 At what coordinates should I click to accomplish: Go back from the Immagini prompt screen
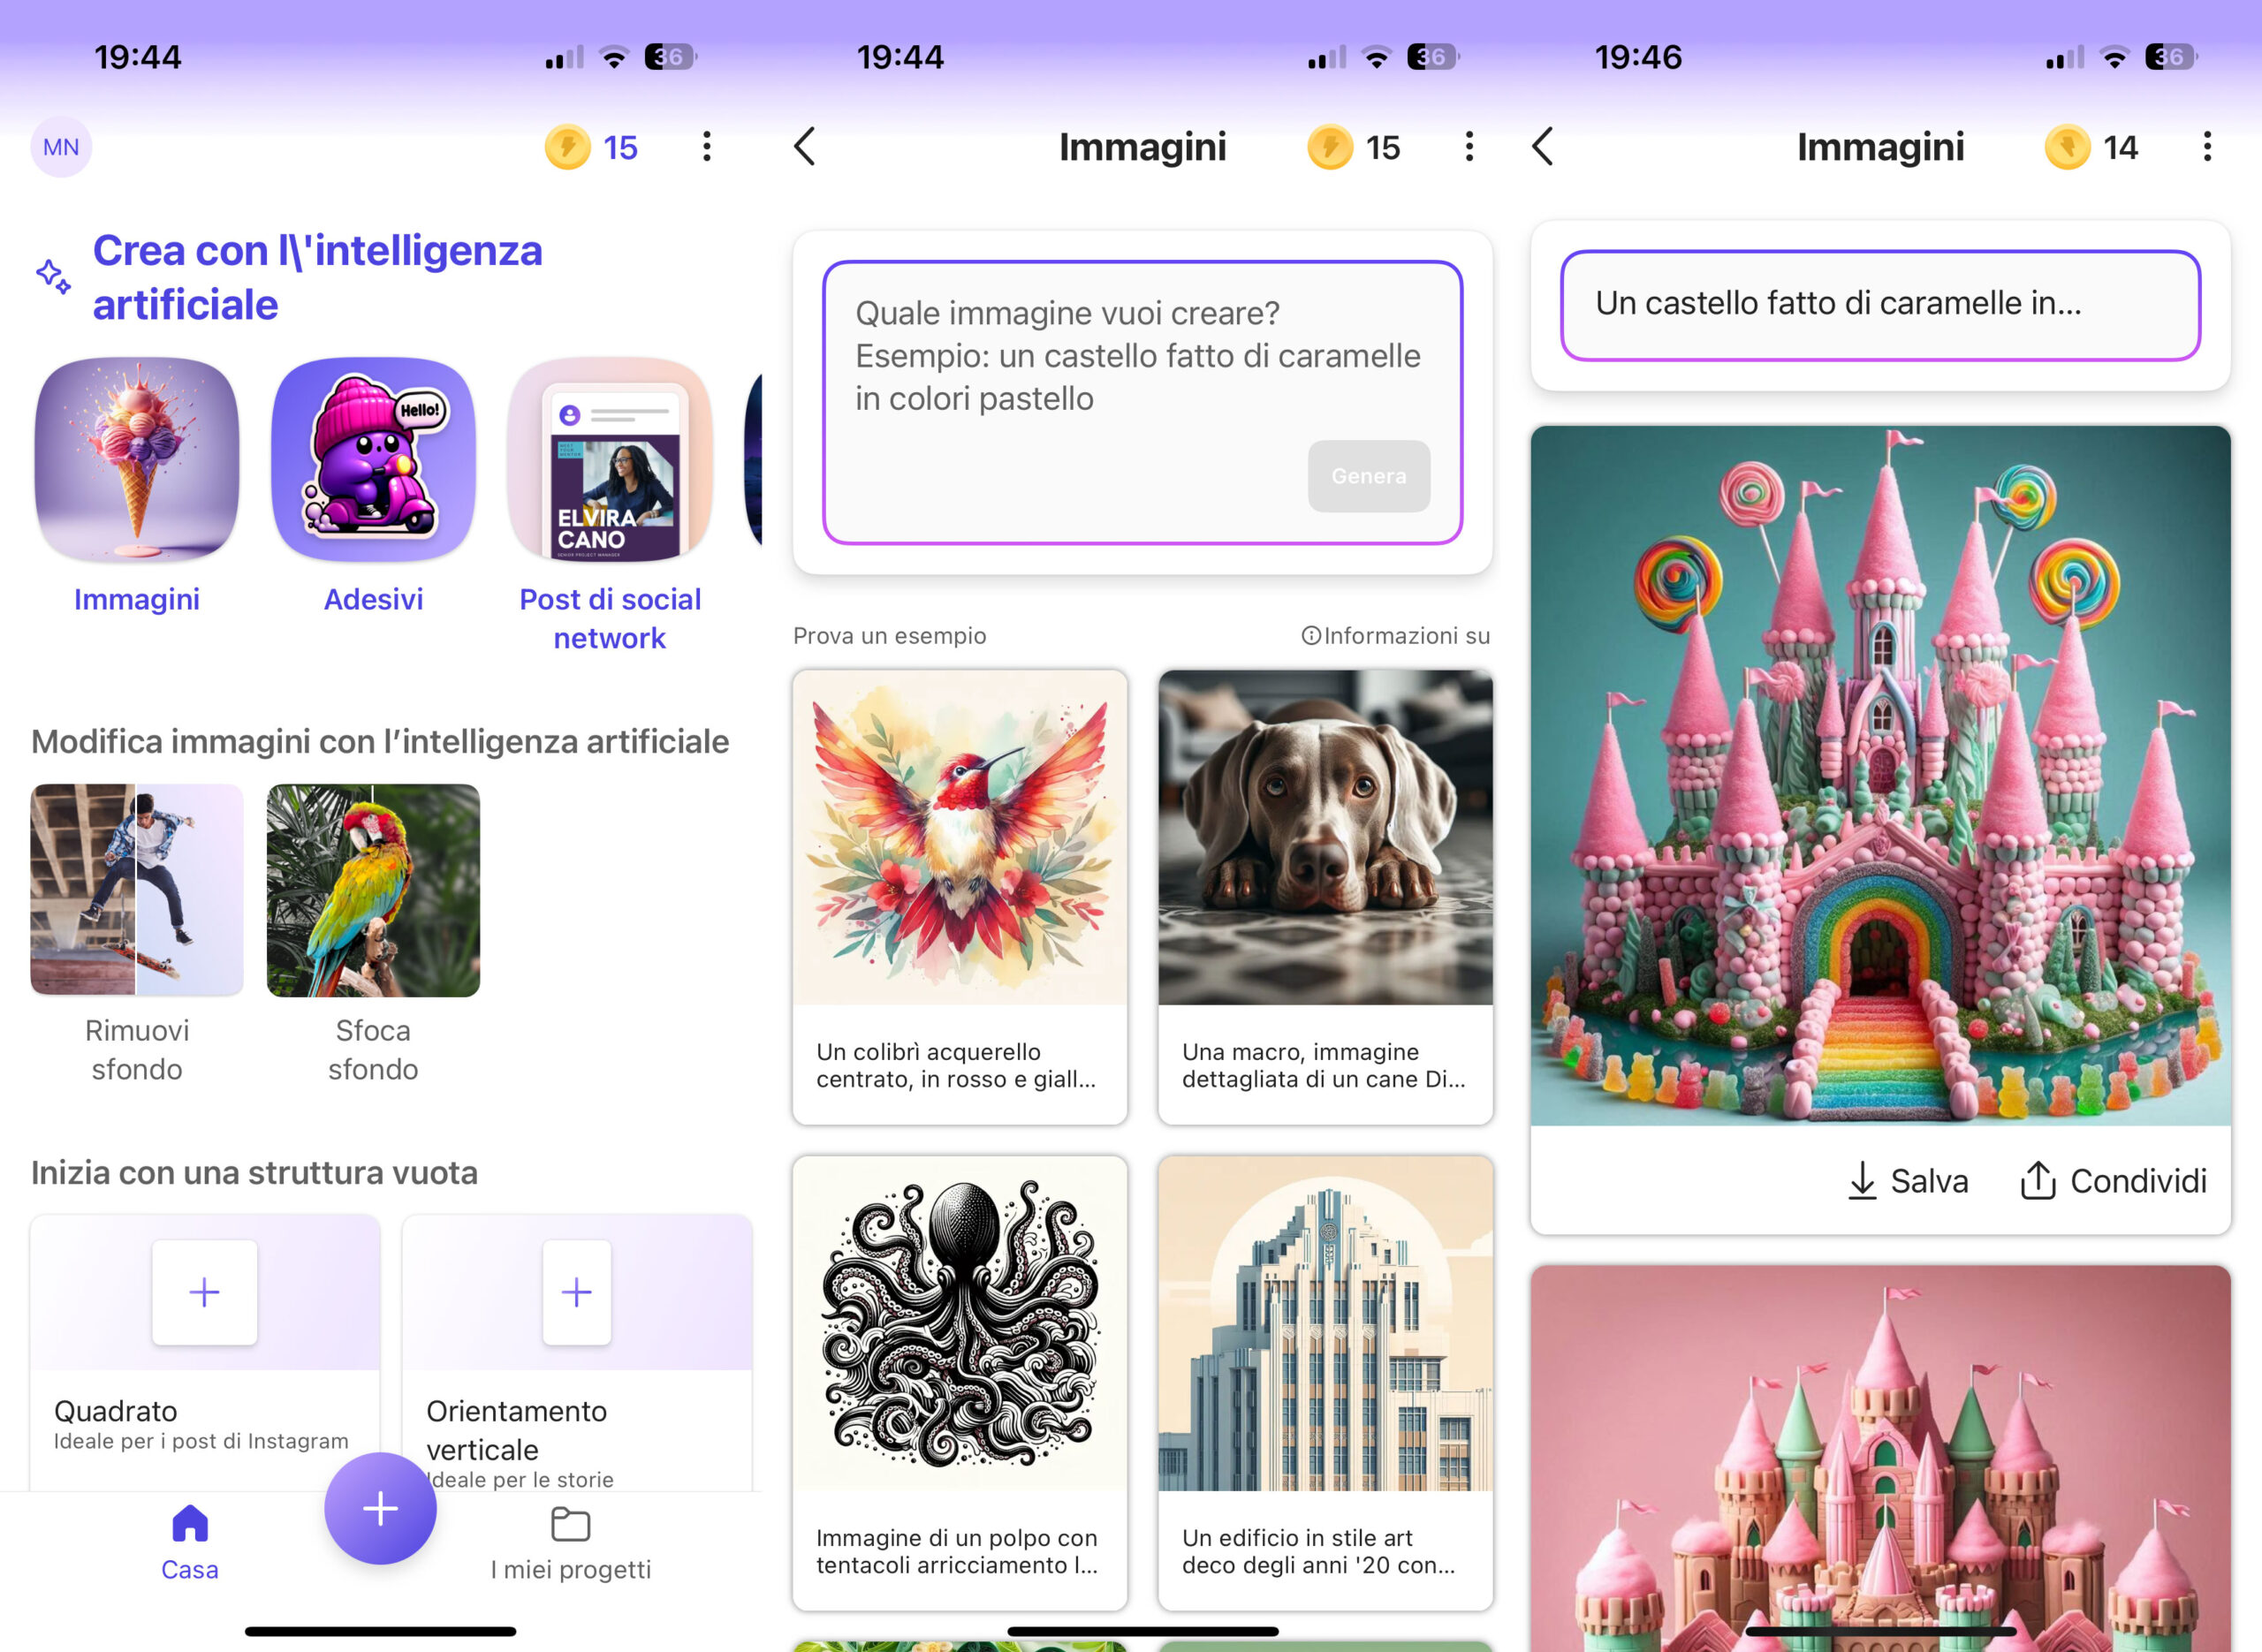[x=805, y=147]
